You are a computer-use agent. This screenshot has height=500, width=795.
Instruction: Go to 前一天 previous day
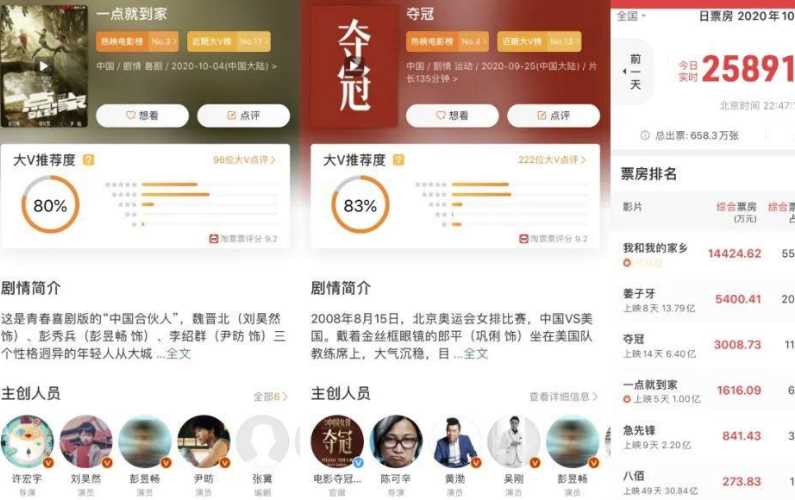[x=633, y=72]
